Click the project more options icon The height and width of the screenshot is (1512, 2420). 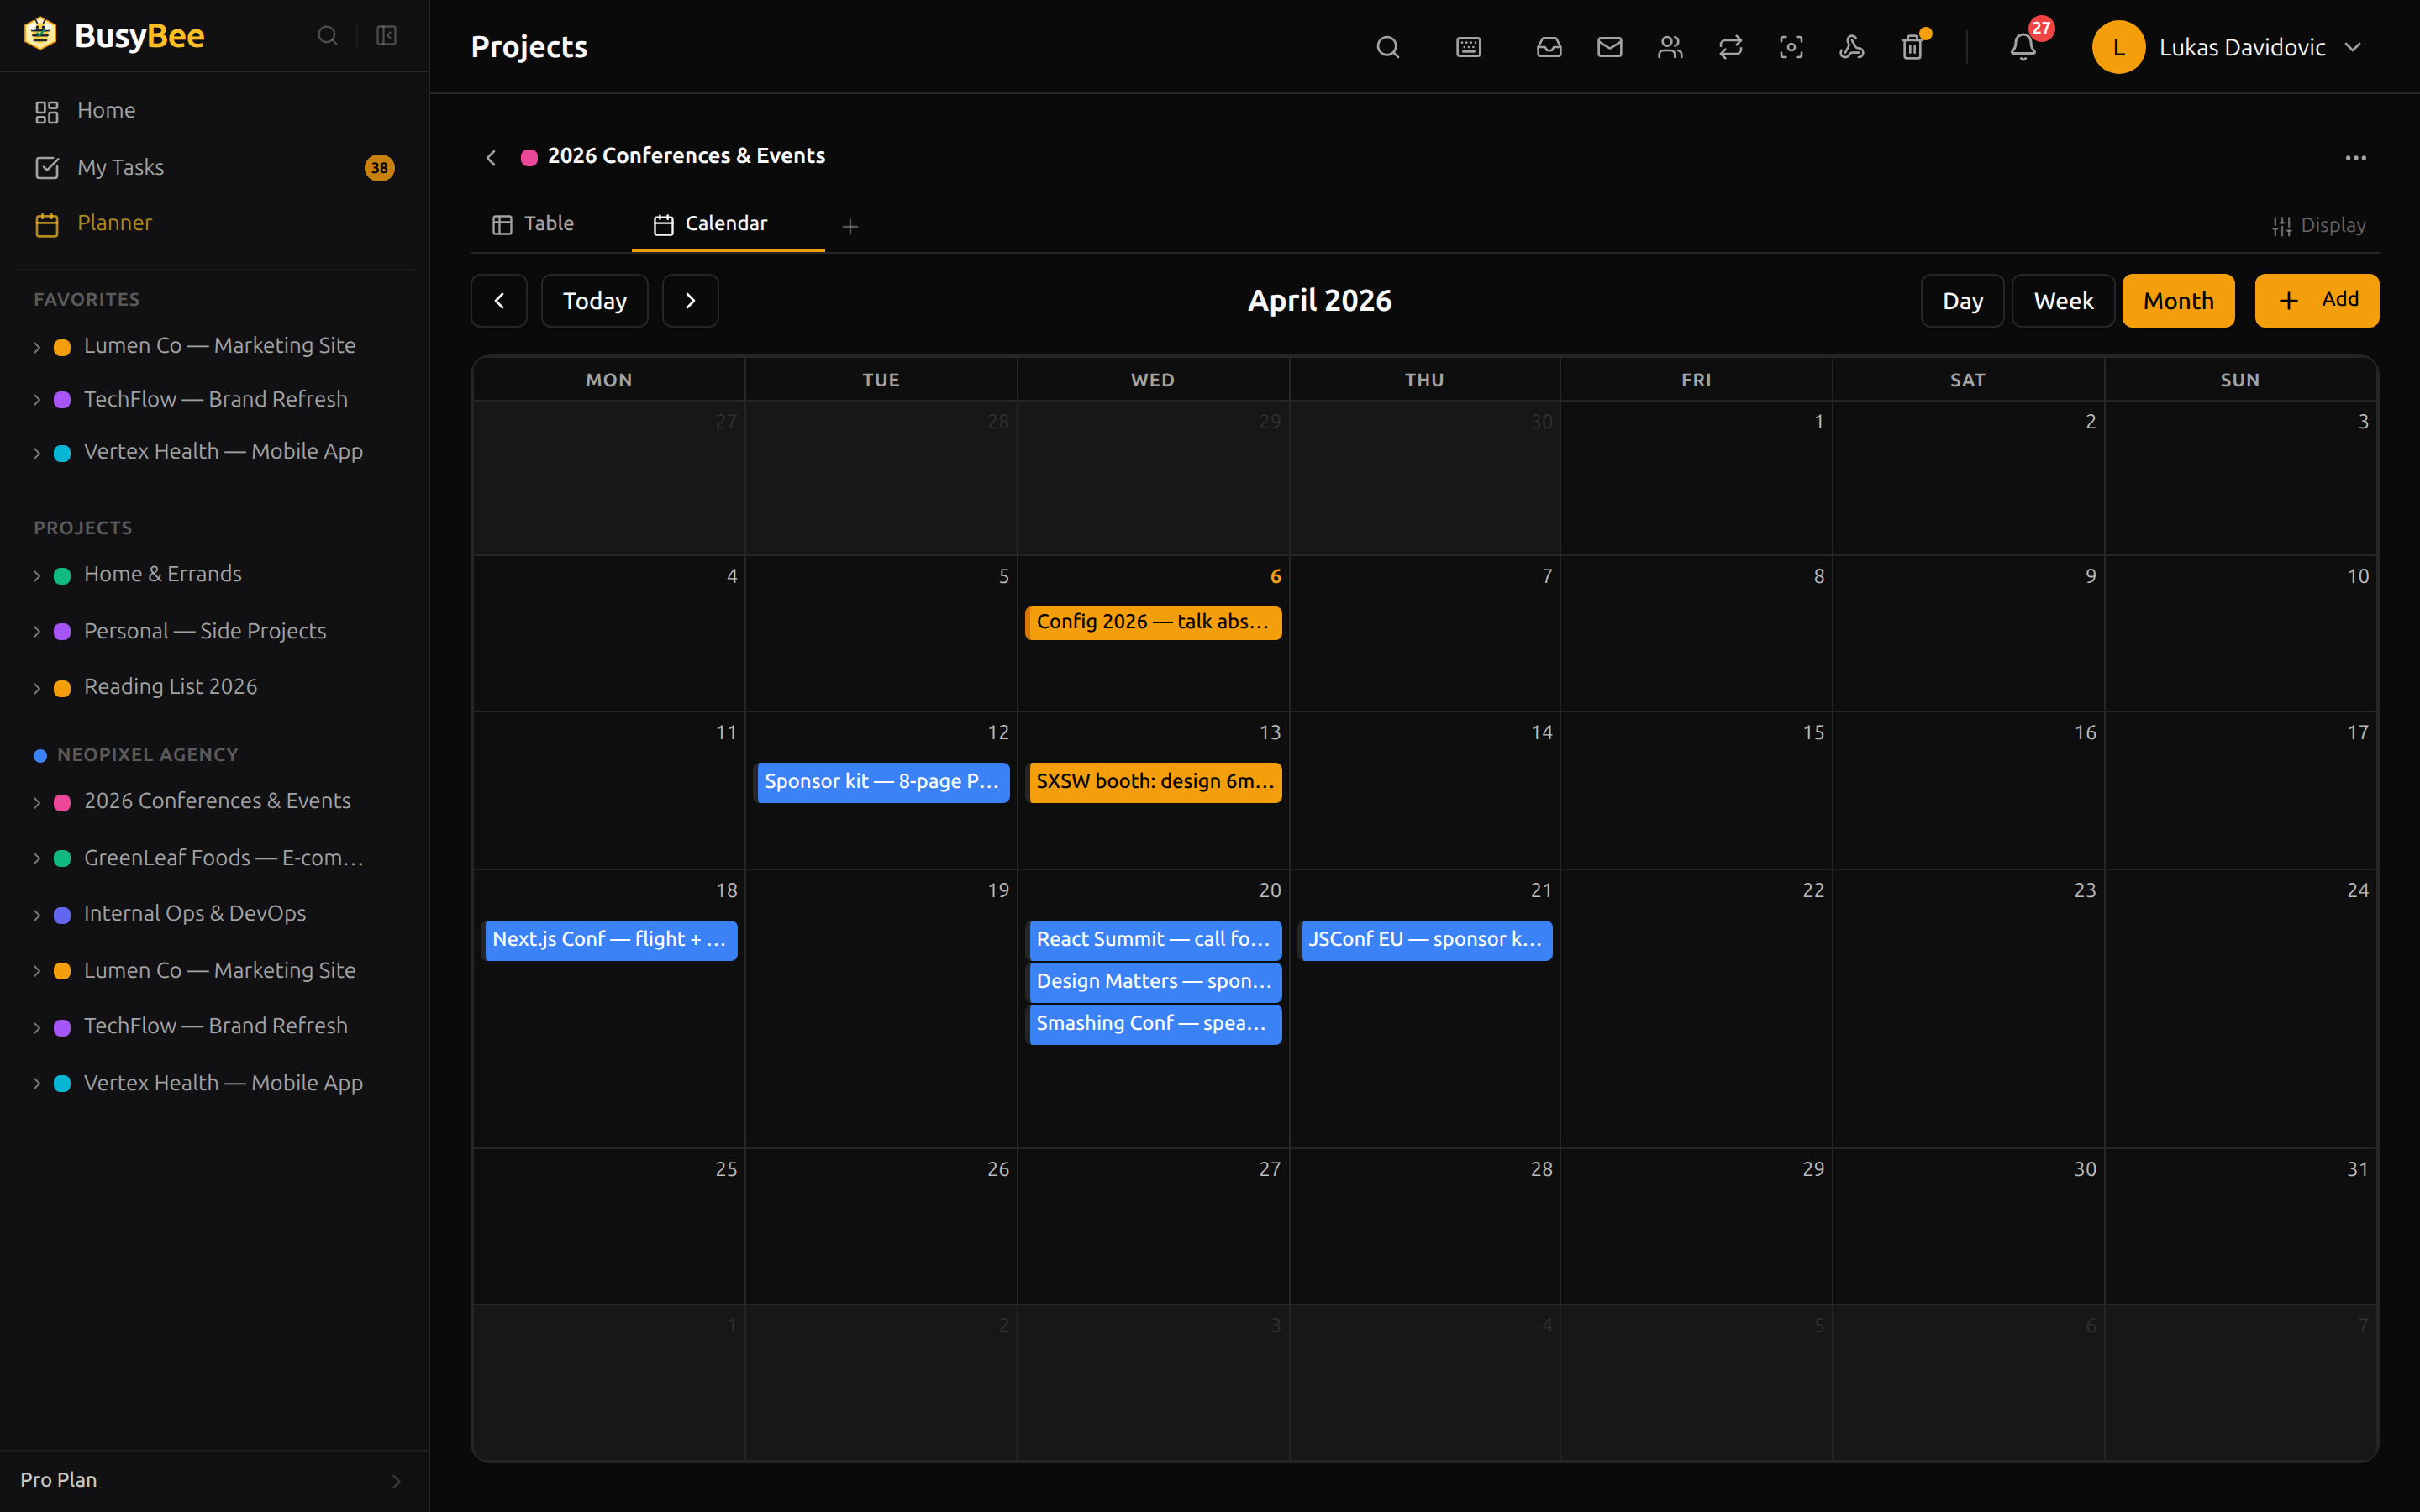tap(2355, 158)
